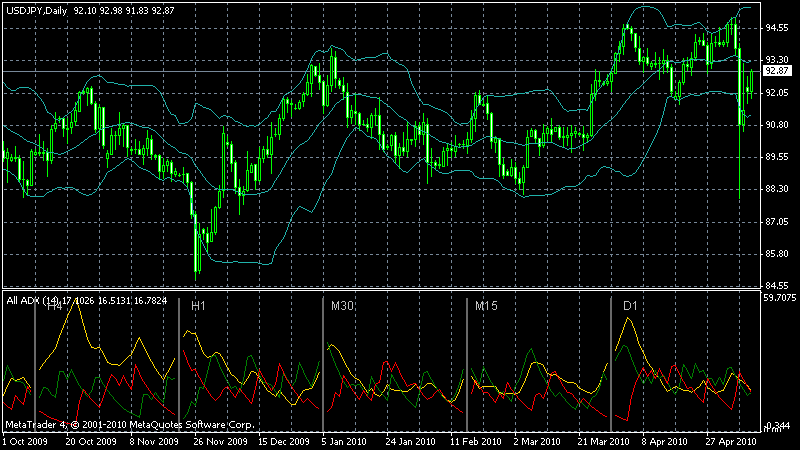Click the 27 Apr 2010 date label
The image size is (800, 450).
click(x=731, y=441)
